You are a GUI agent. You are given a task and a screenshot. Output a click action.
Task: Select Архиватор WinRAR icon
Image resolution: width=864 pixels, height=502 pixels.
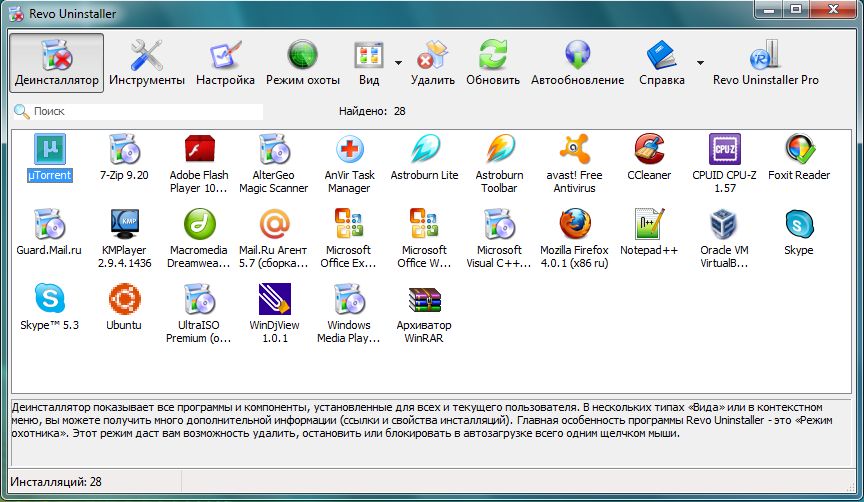tap(424, 299)
